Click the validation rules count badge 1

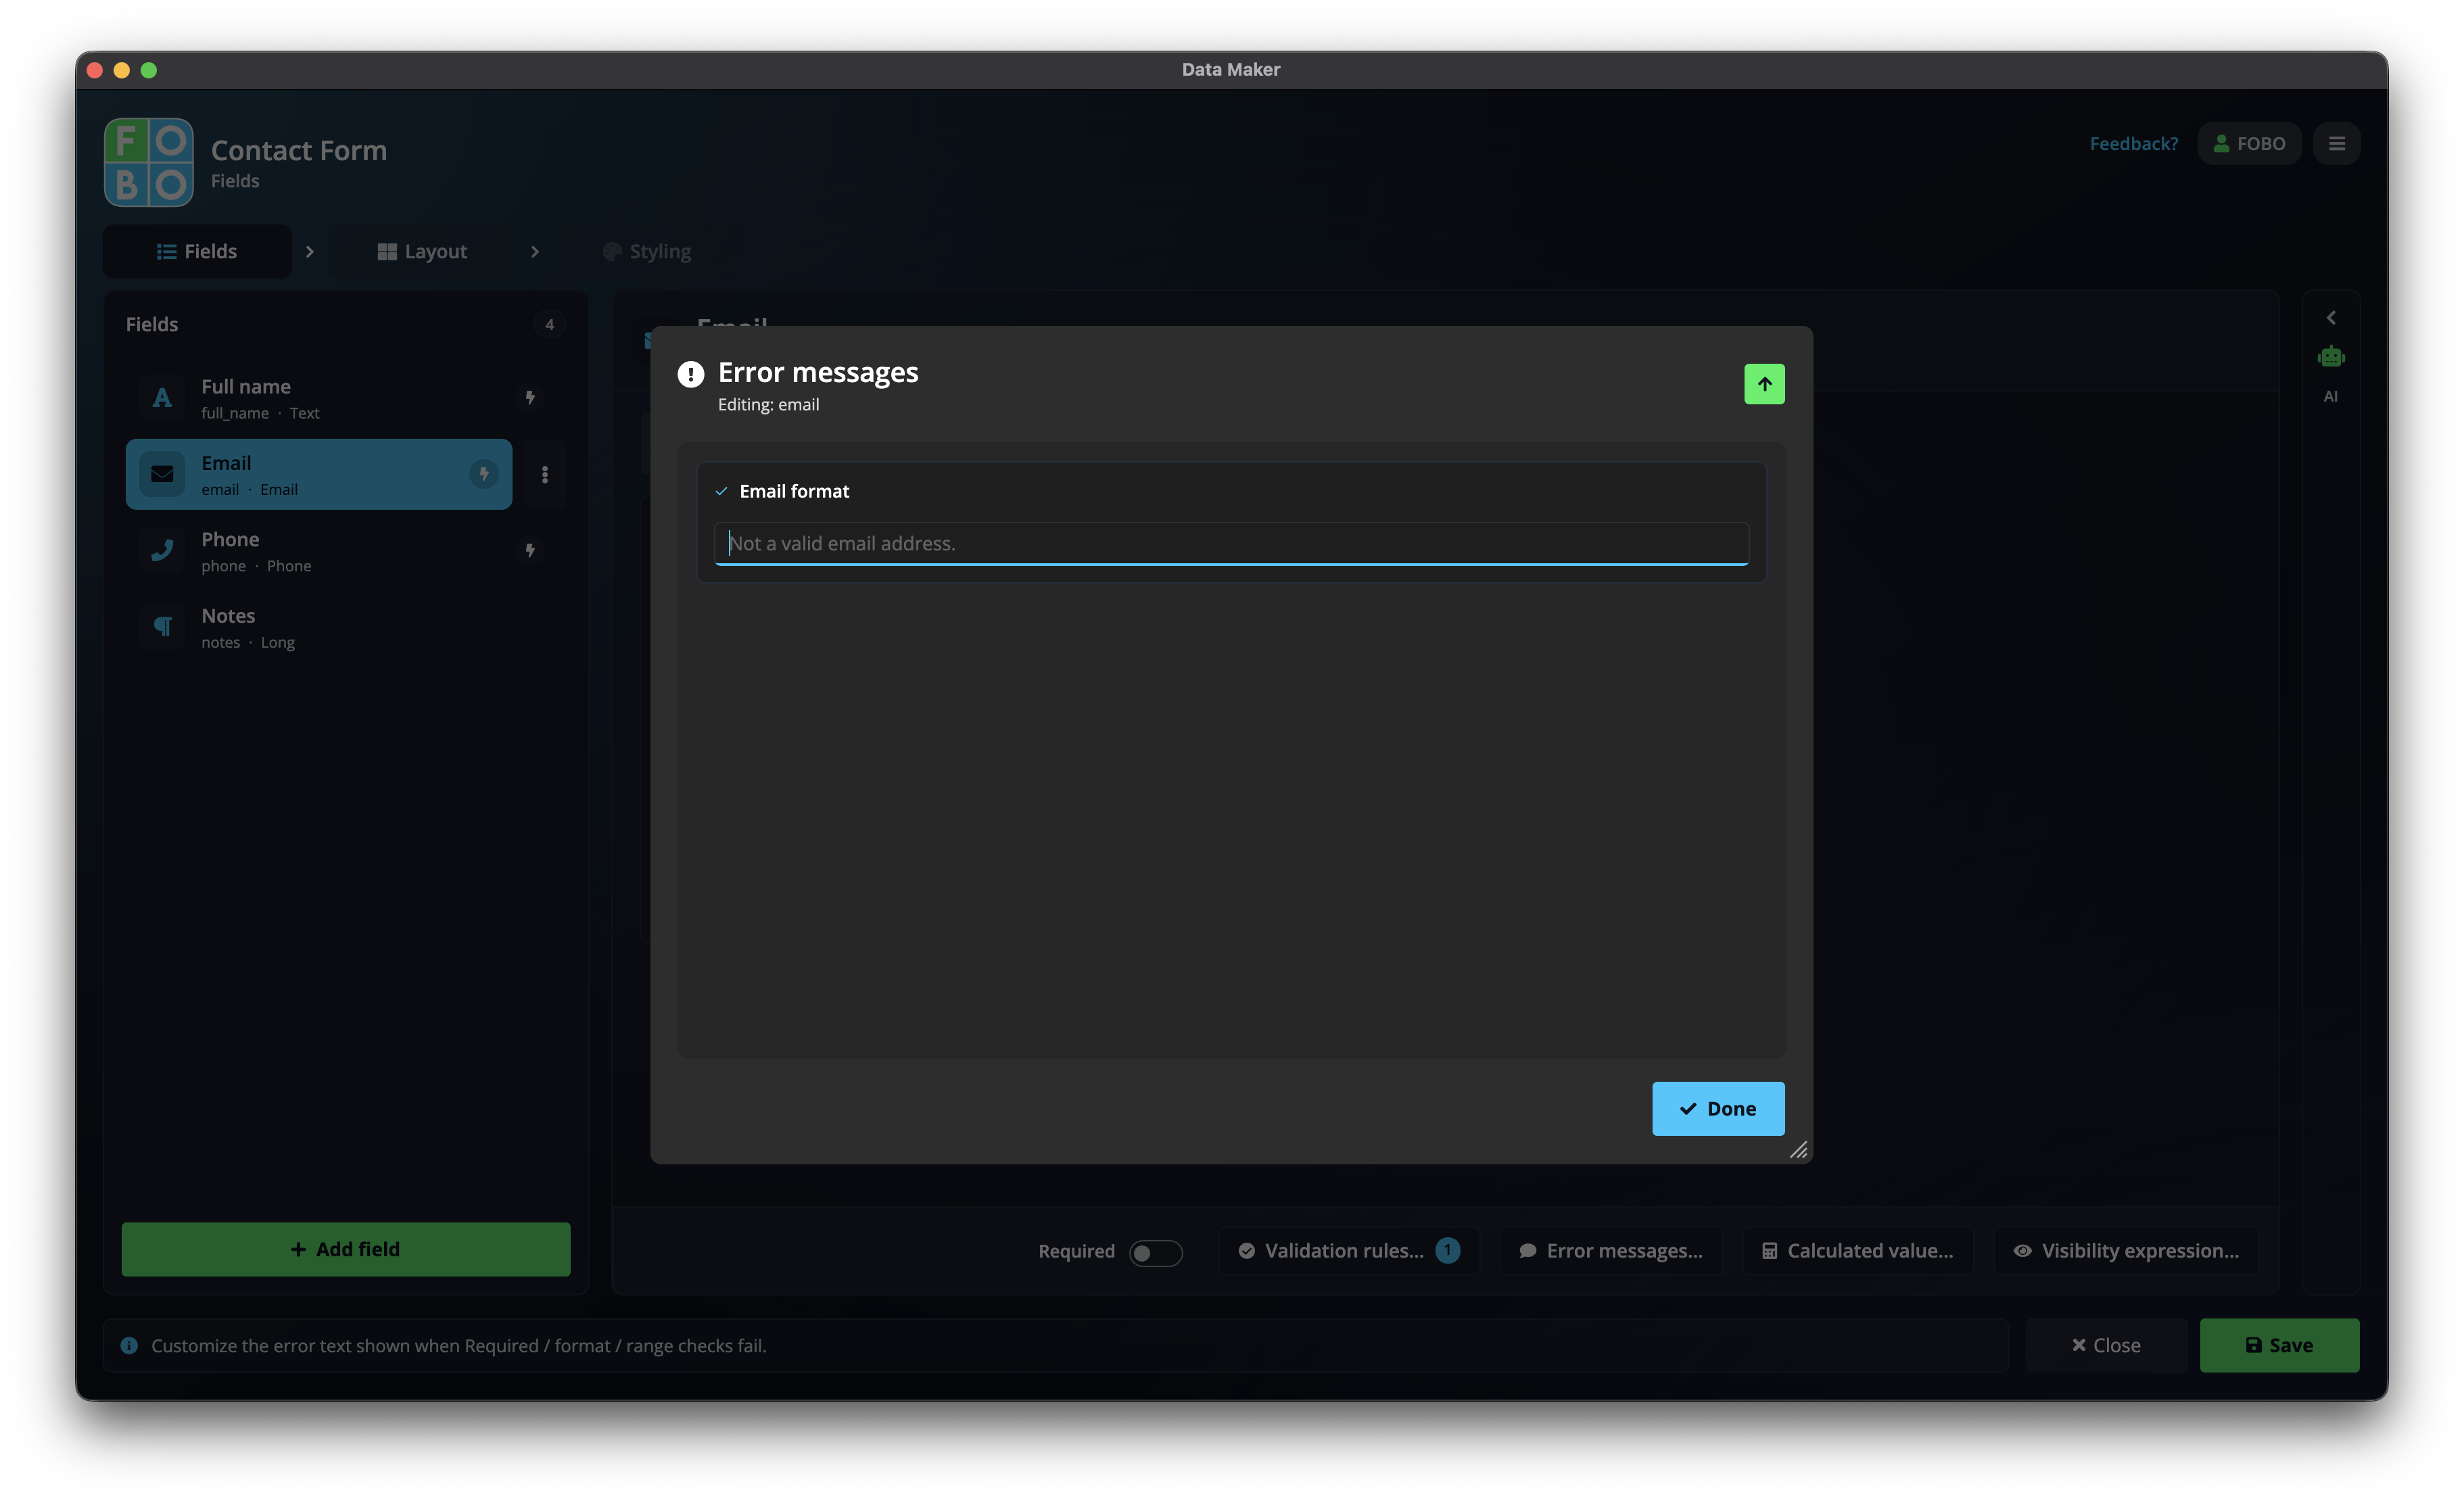1447,1250
